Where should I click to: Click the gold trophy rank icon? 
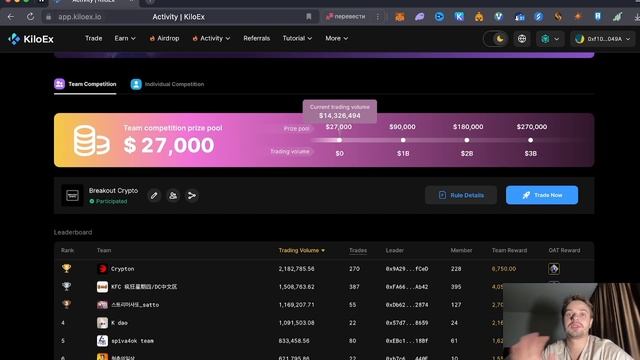point(67,268)
